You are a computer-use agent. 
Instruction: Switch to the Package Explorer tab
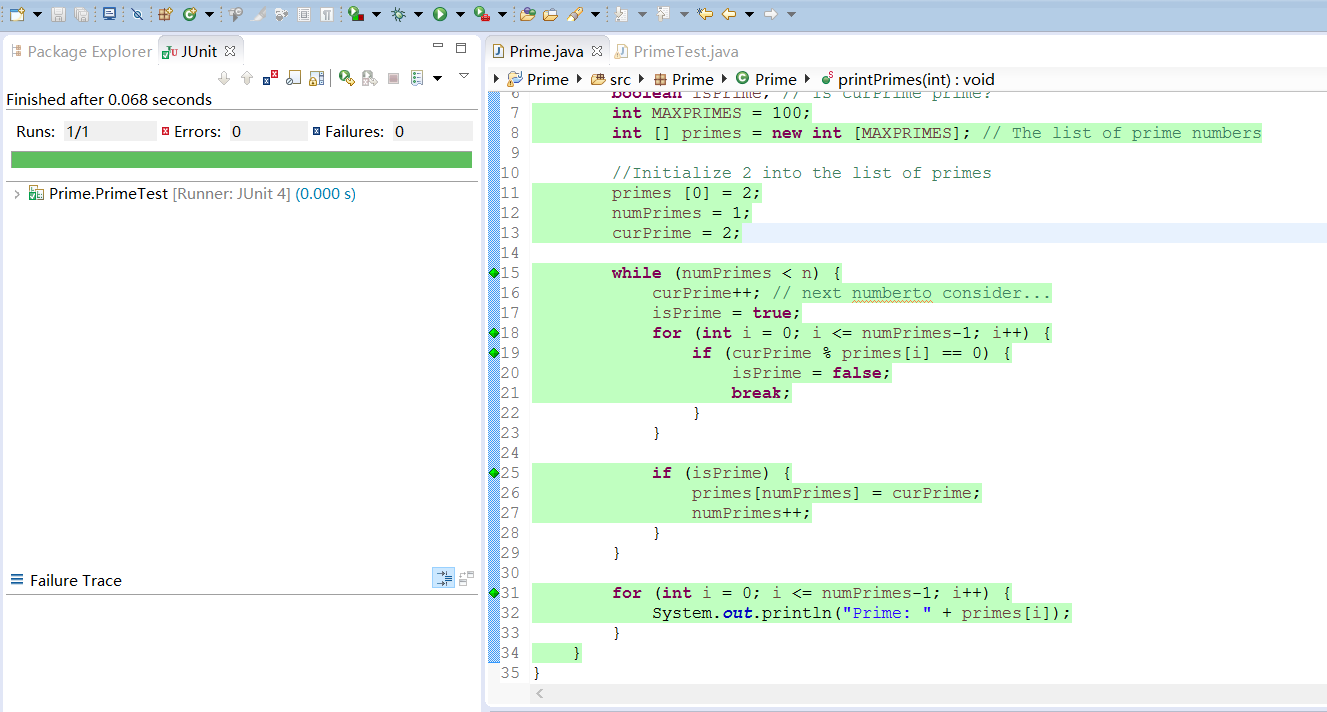[x=89, y=51]
